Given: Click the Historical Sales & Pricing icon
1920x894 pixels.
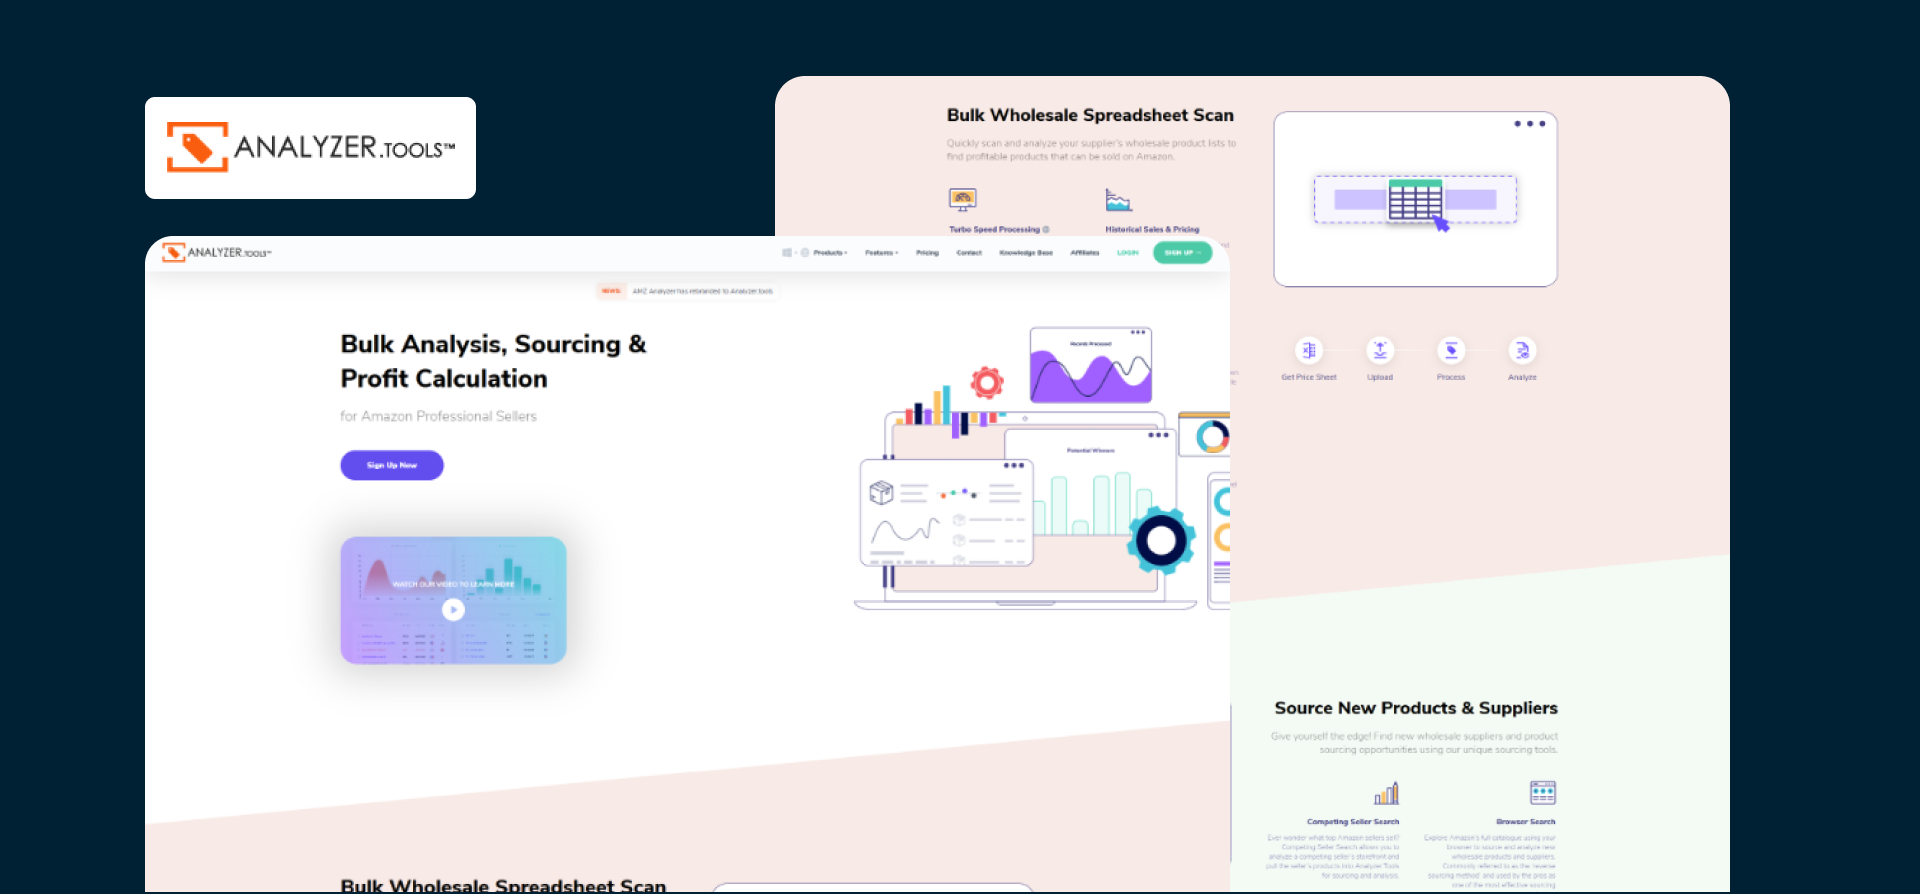Looking at the screenshot, I should [x=1118, y=199].
